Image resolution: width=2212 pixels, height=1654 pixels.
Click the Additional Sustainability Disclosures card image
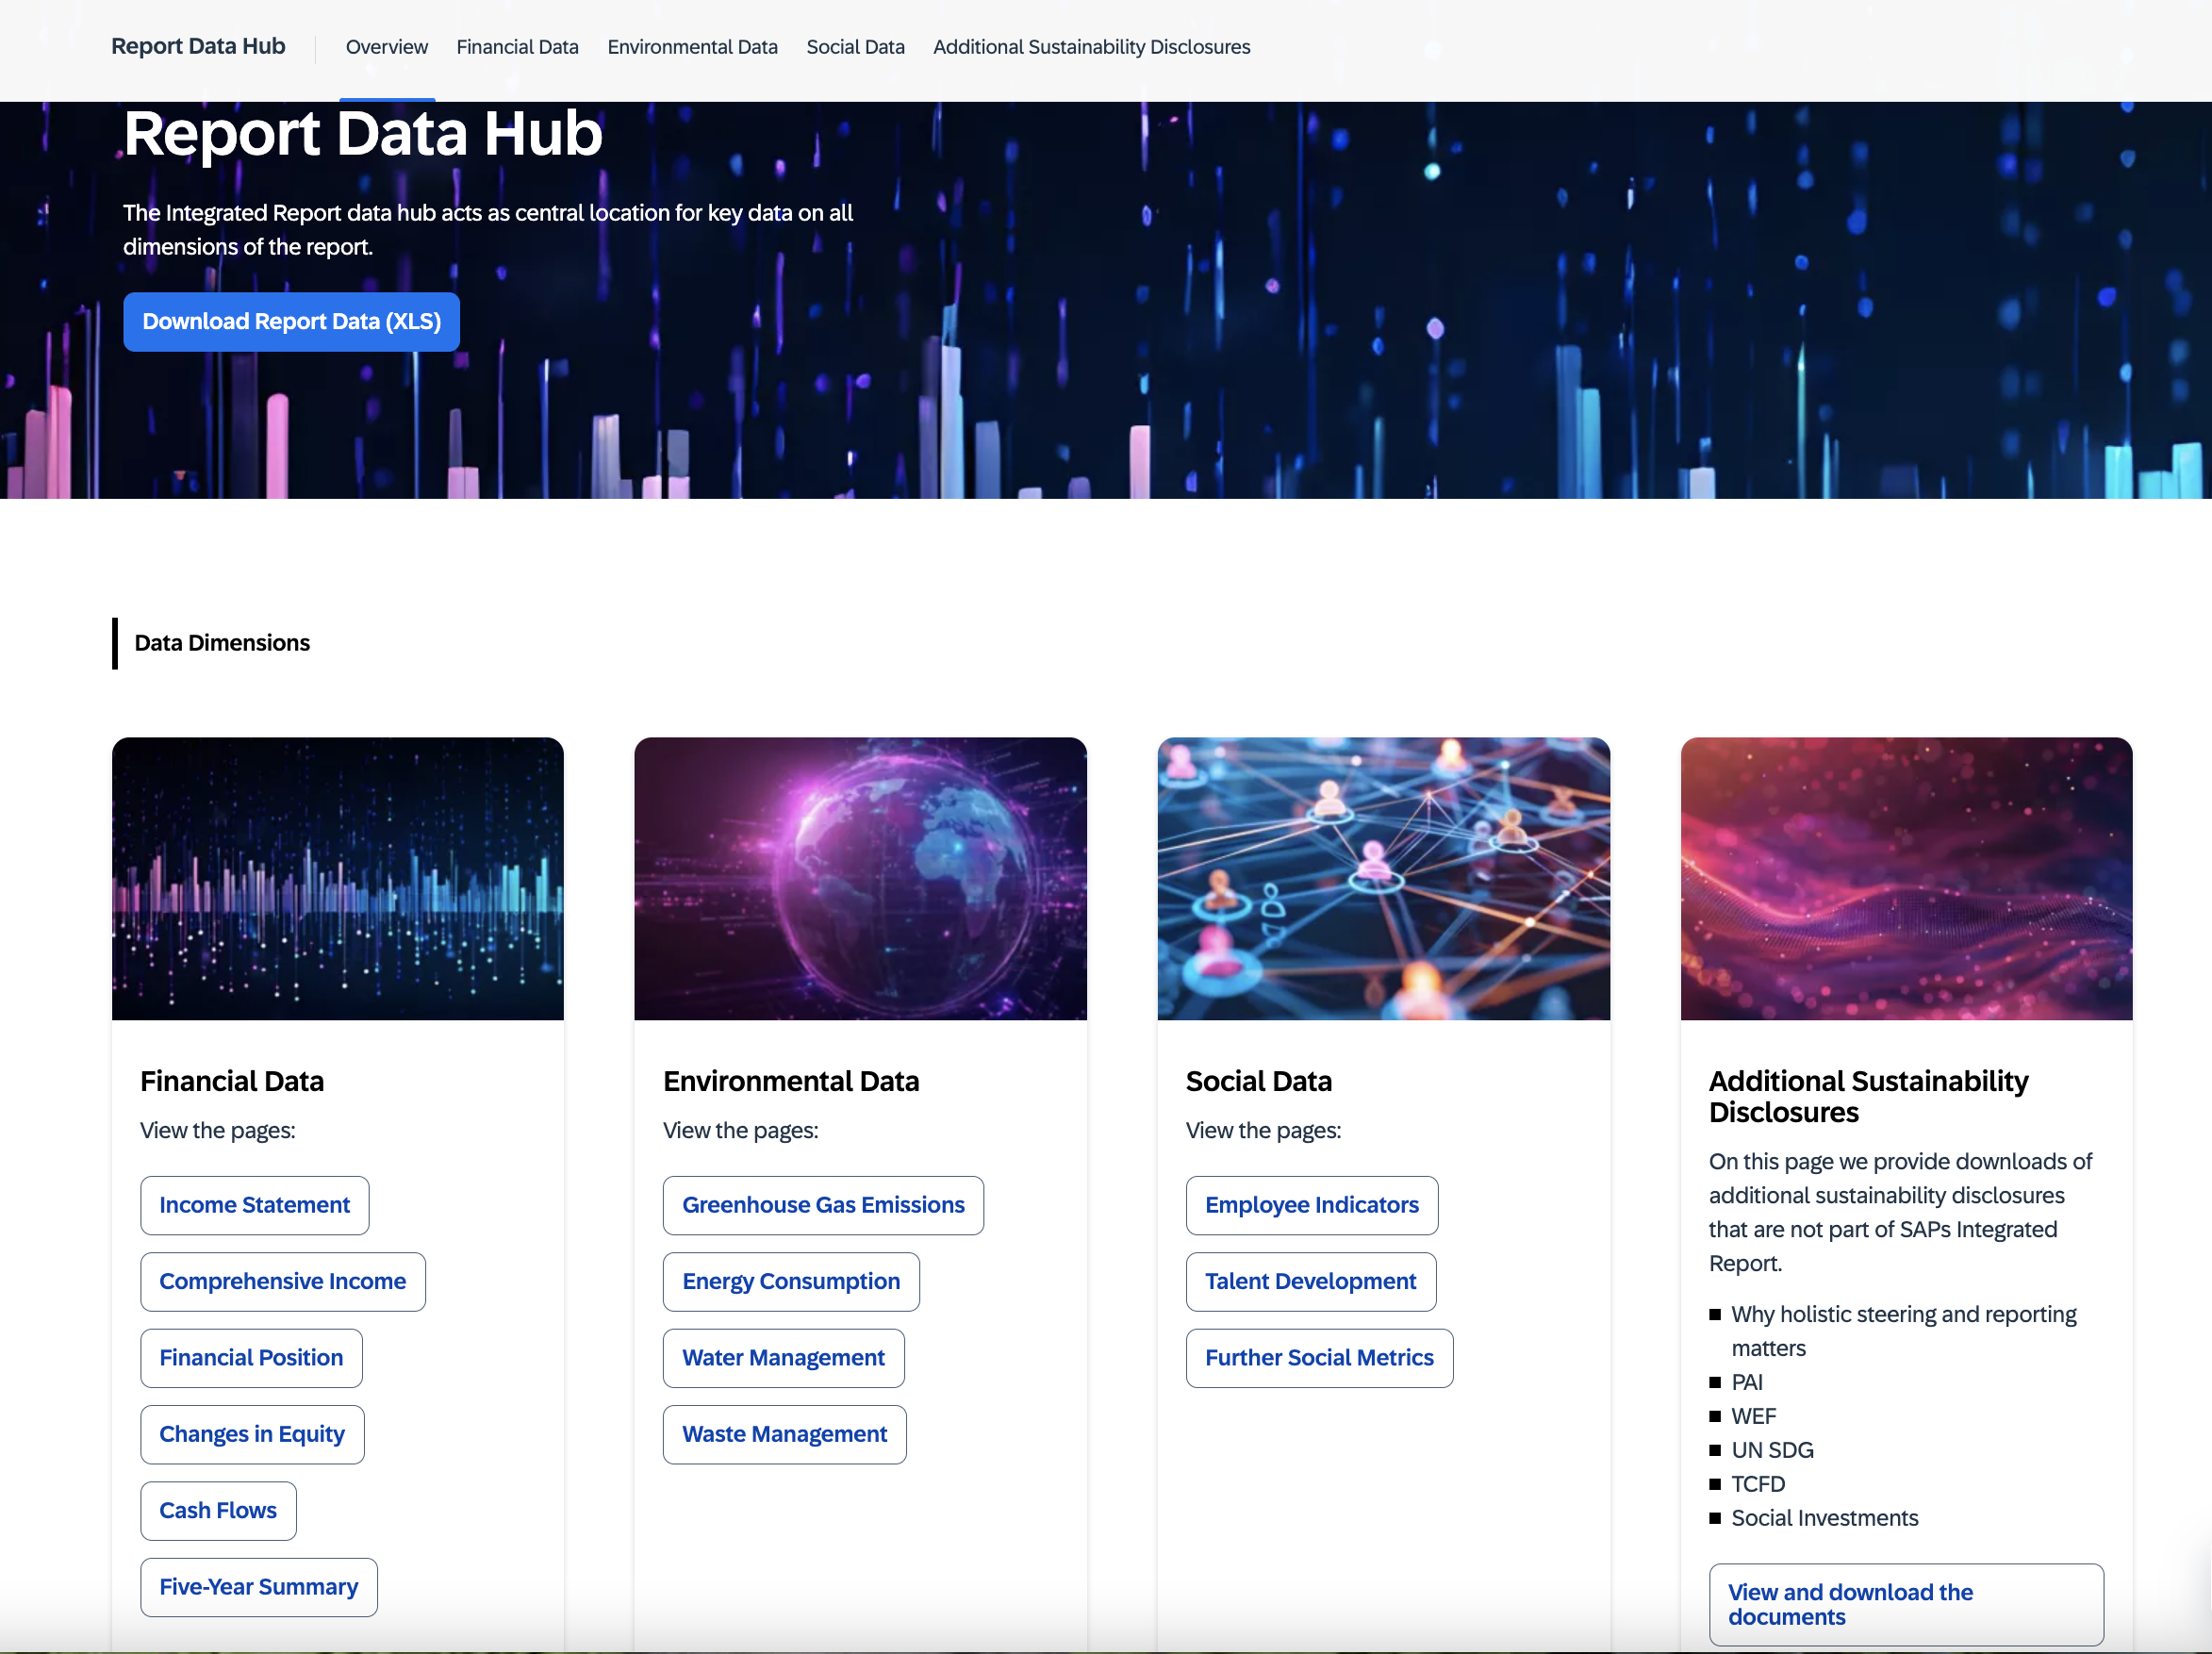[x=1906, y=878]
